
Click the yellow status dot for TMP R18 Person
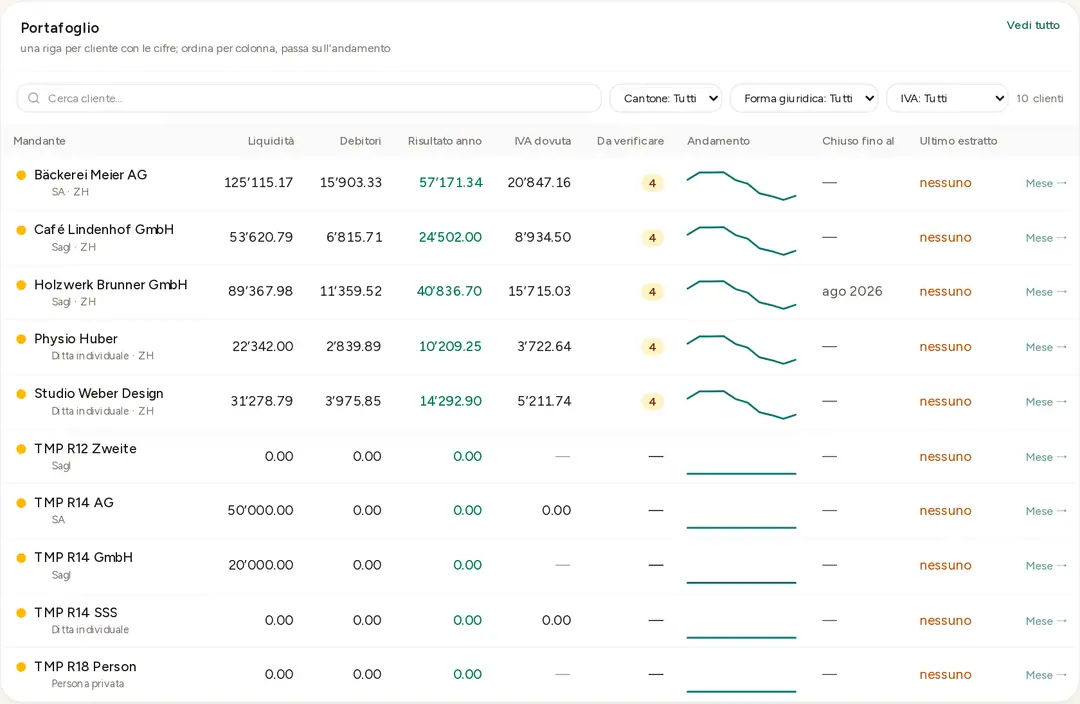click(21, 667)
